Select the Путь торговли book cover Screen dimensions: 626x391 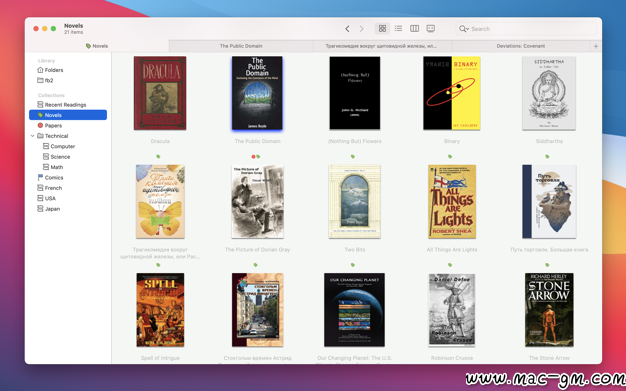(549, 202)
